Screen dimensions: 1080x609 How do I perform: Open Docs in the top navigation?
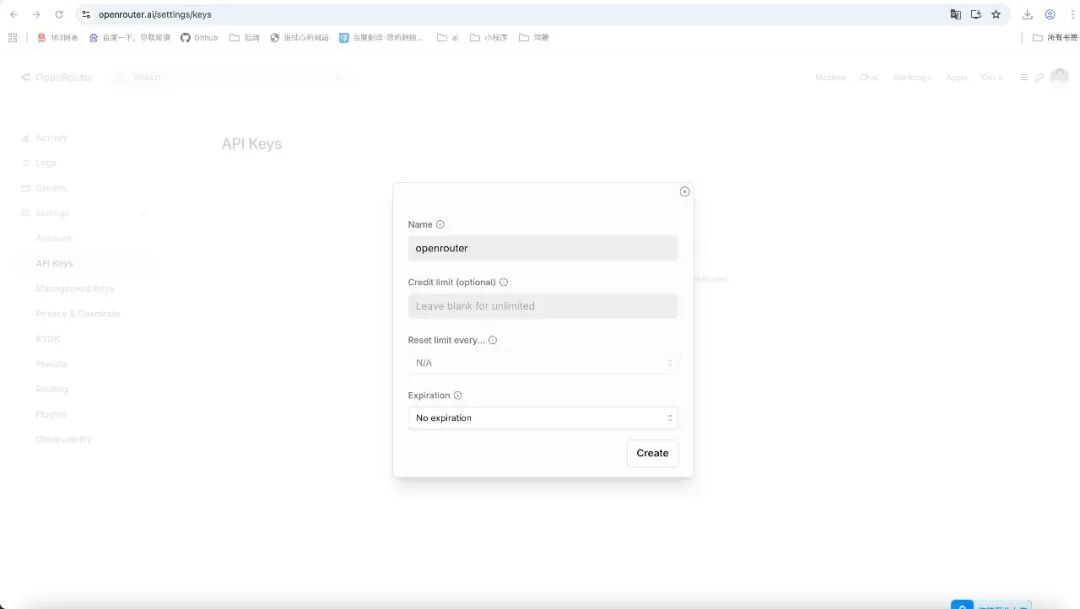point(992,77)
